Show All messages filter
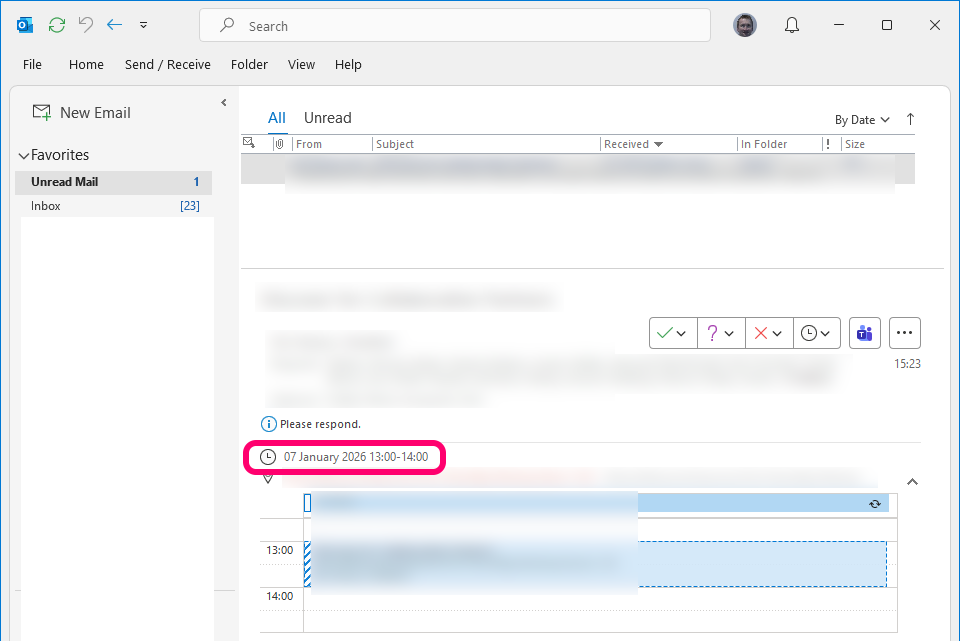The height and width of the screenshot is (641, 960). 277,118
